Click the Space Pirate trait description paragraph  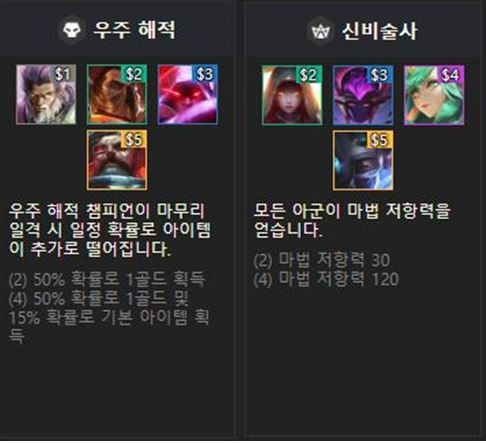pyautogui.click(x=110, y=230)
